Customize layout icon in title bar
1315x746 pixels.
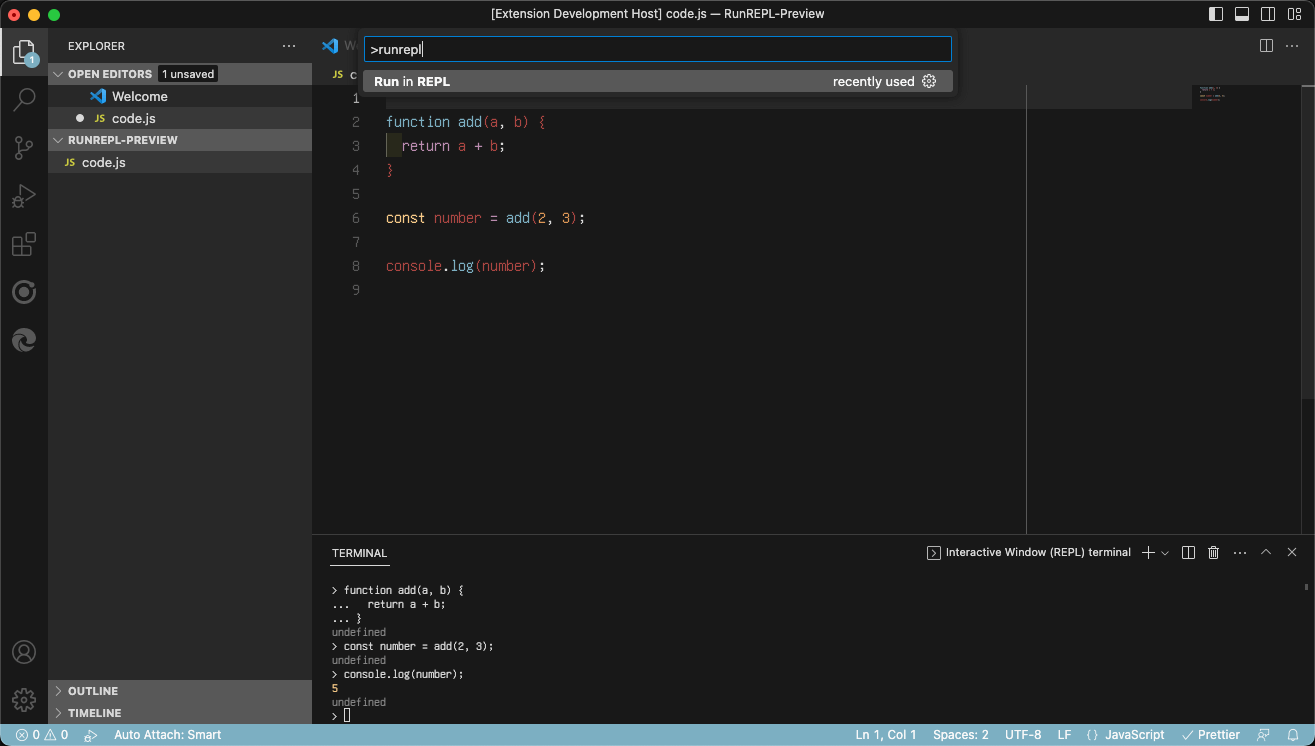click(x=1294, y=14)
